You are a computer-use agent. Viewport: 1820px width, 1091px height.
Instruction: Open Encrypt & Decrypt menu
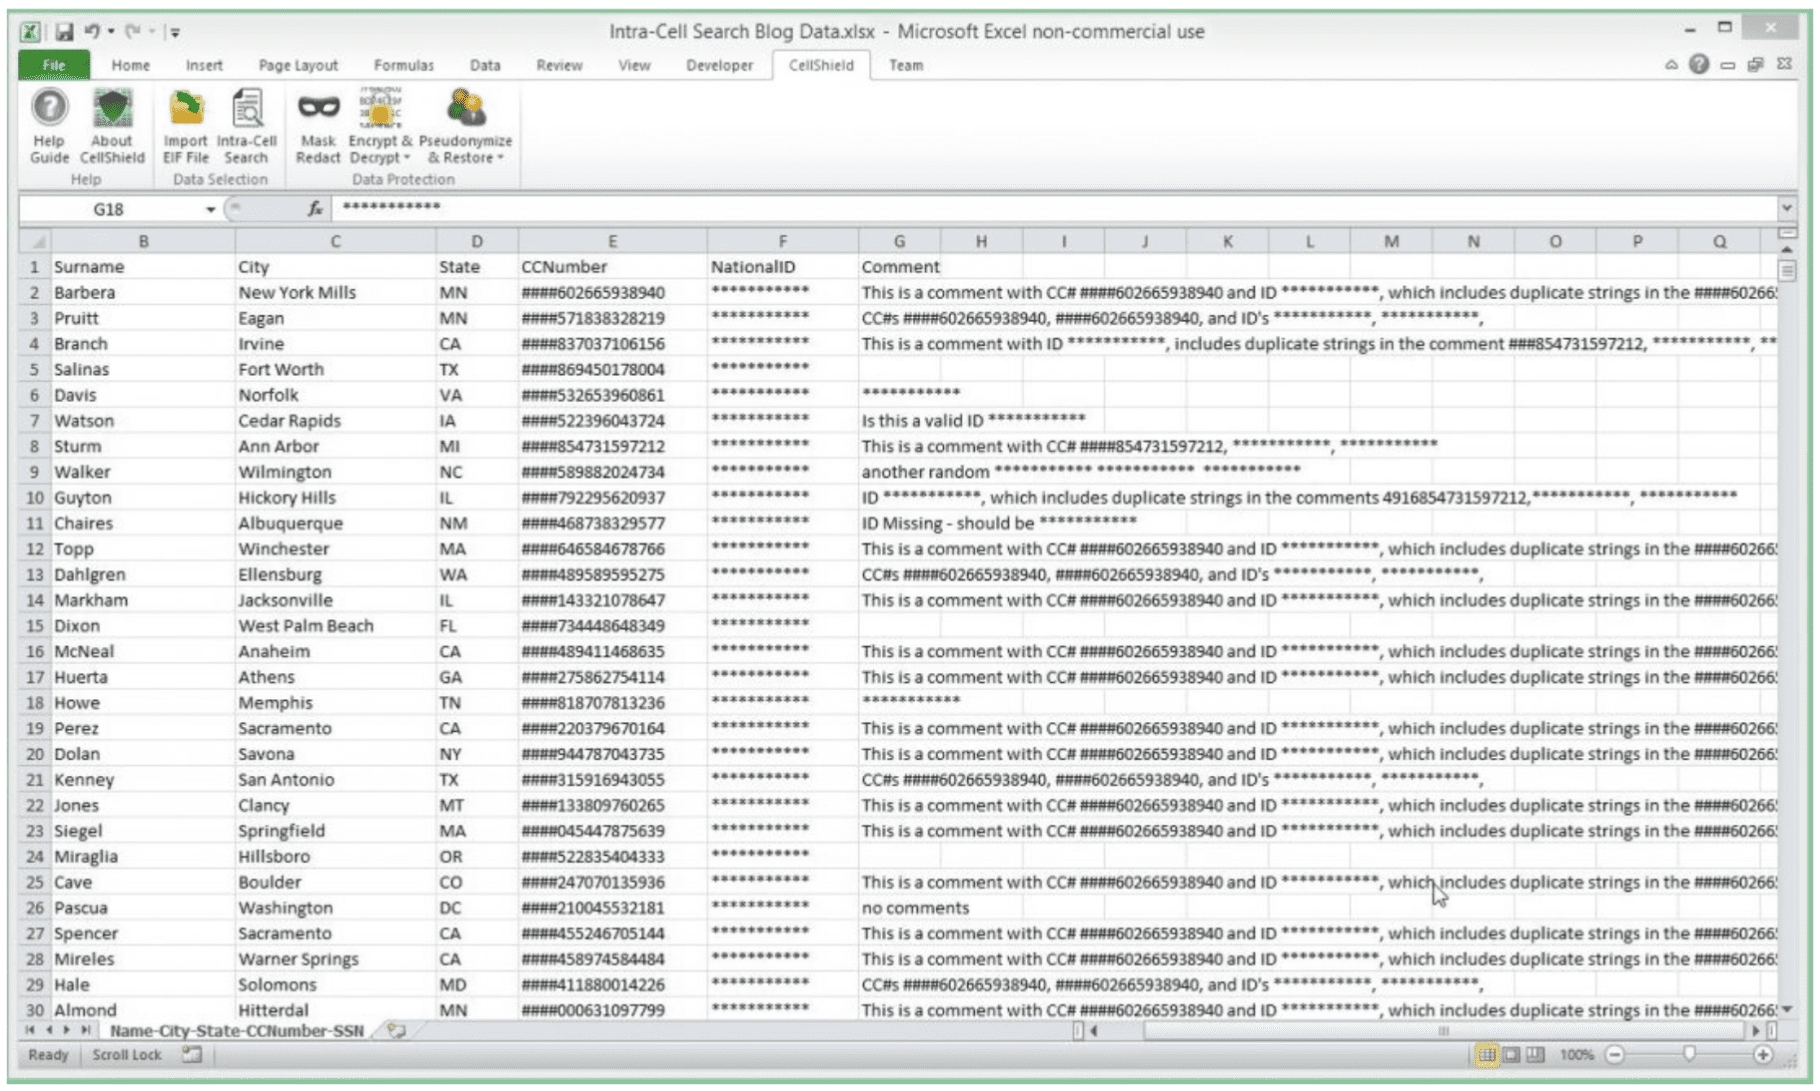pos(380,126)
